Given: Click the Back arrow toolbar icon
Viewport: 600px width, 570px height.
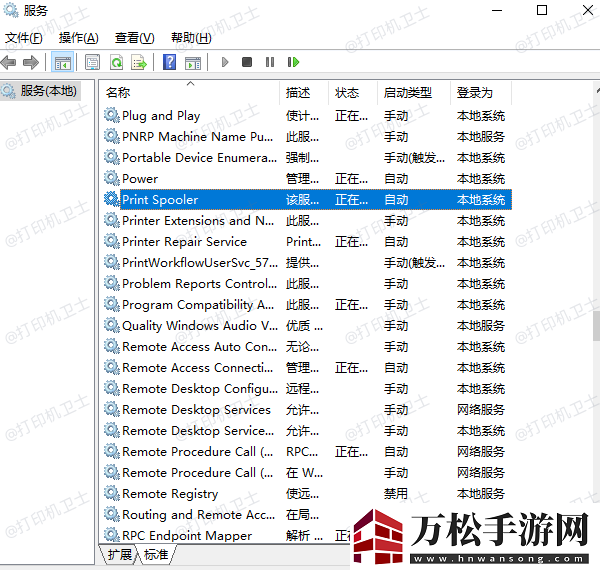Looking at the screenshot, I should tap(8, 62).
